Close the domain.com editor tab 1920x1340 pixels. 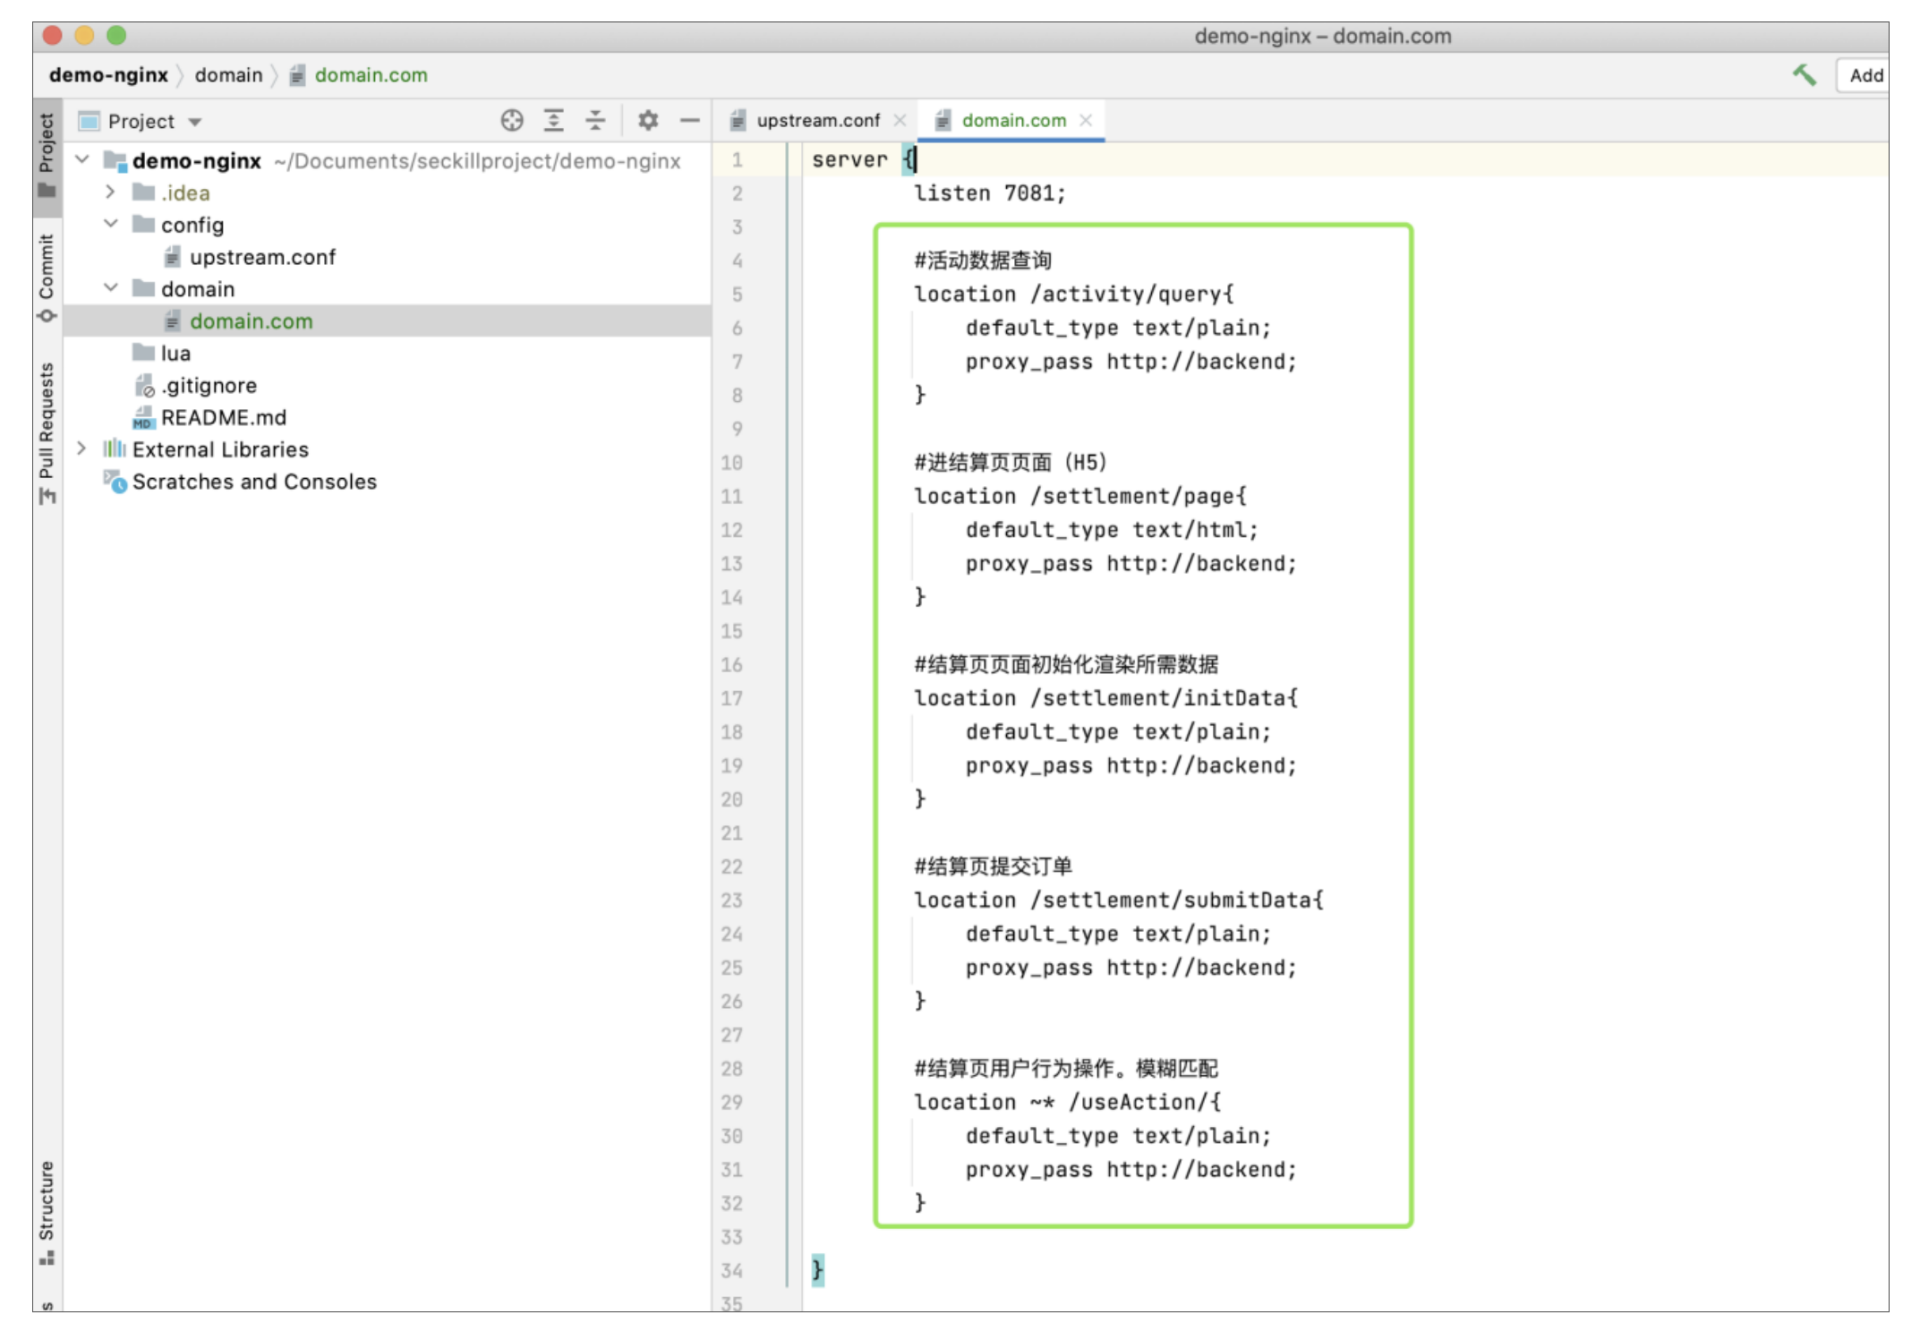click(1086, 120)
